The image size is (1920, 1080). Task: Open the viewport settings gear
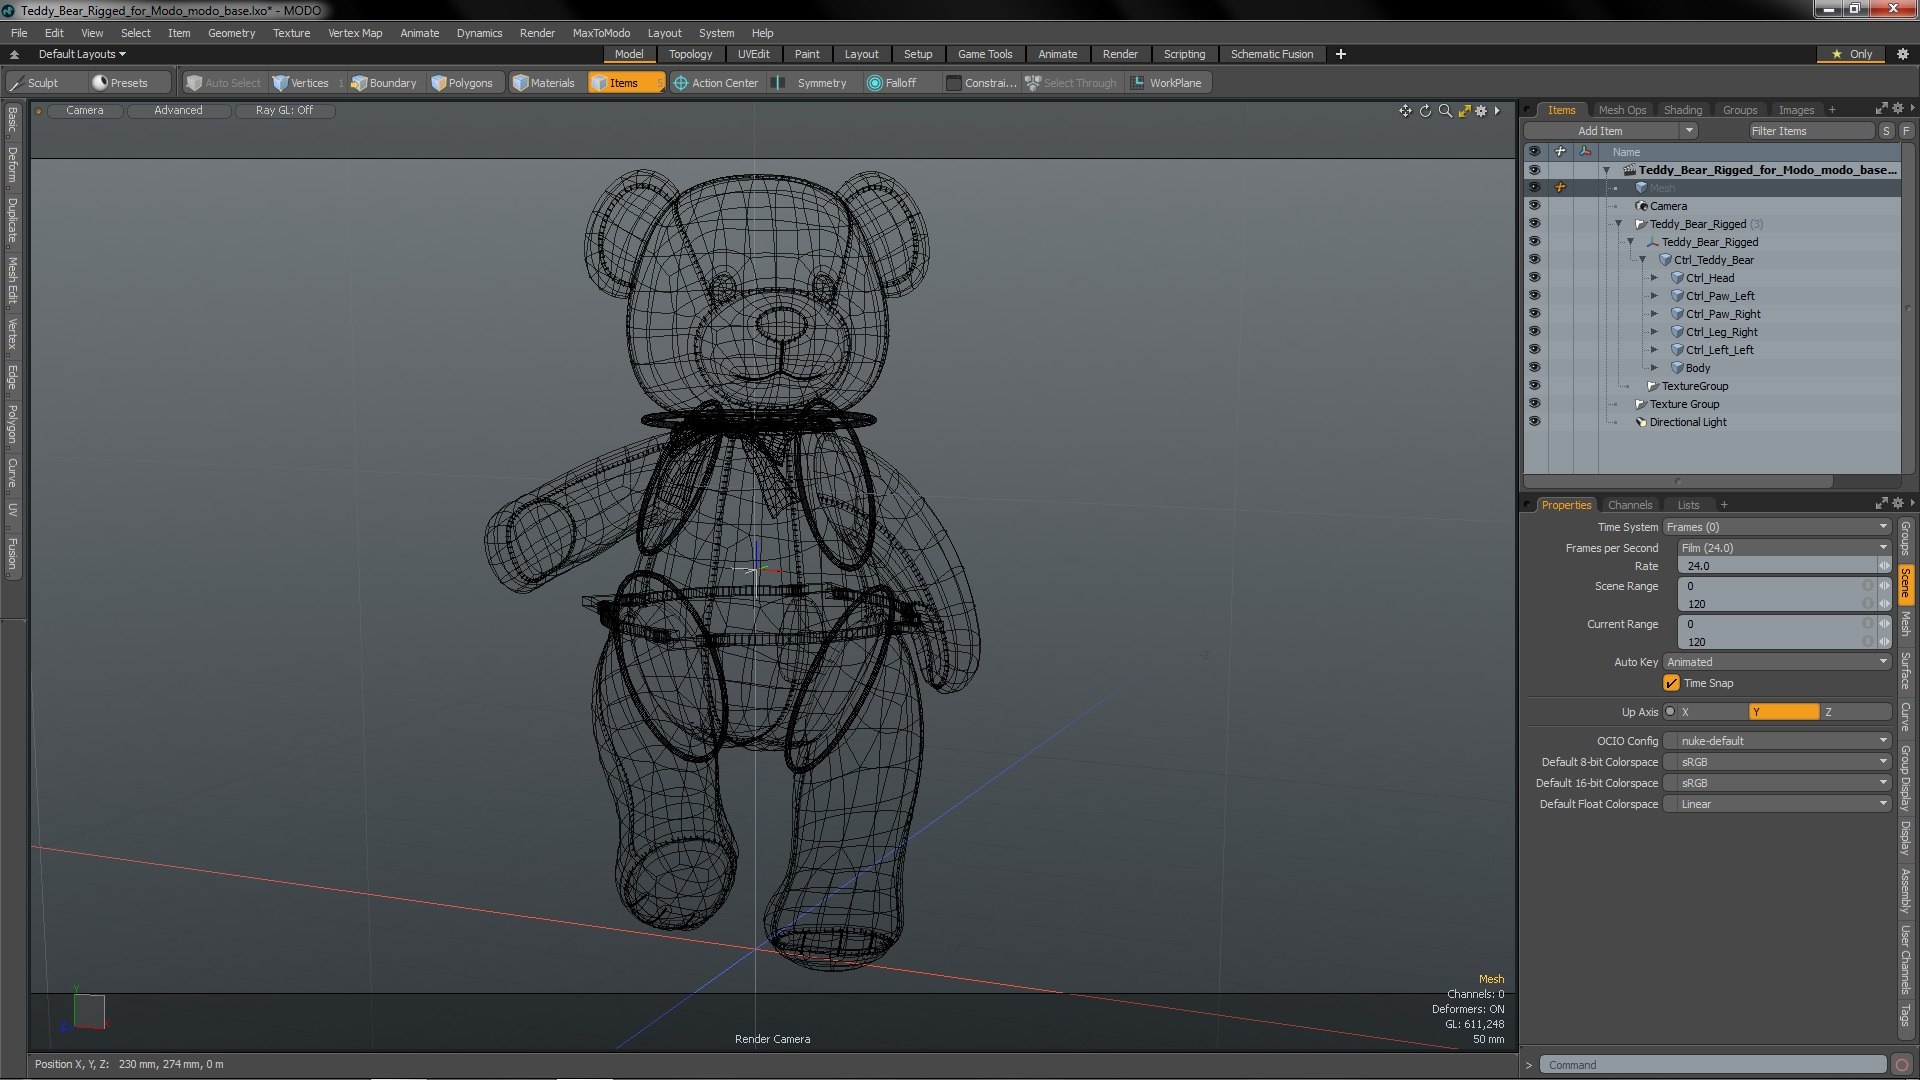1482,111
